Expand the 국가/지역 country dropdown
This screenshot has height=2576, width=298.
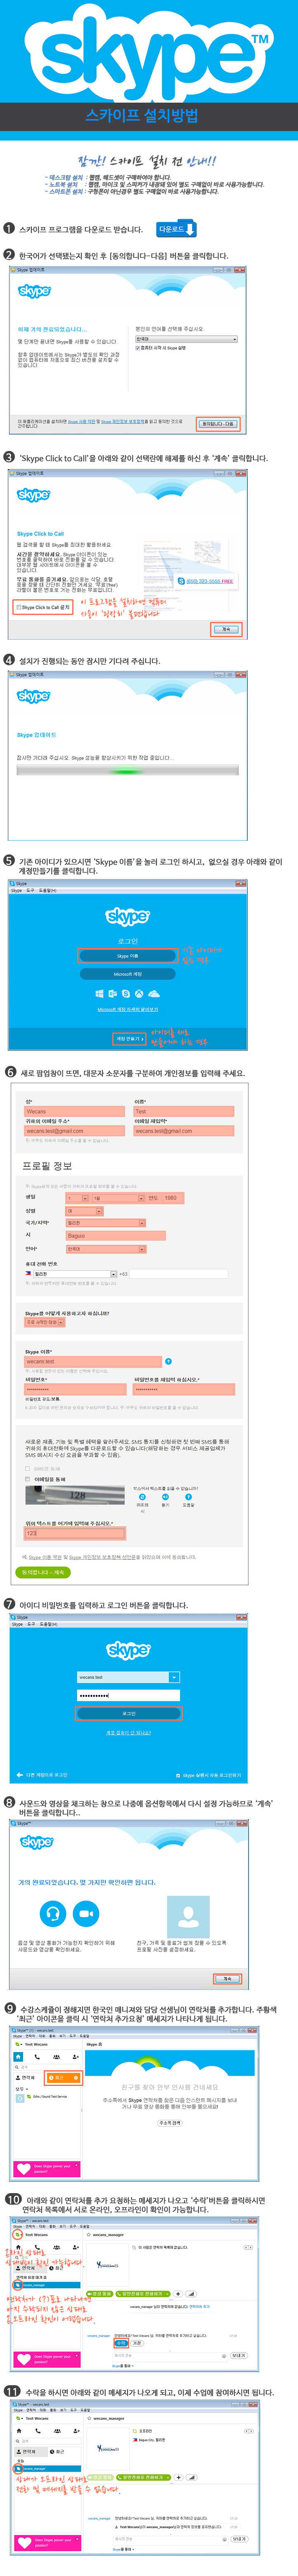(x=142, y=1223)
